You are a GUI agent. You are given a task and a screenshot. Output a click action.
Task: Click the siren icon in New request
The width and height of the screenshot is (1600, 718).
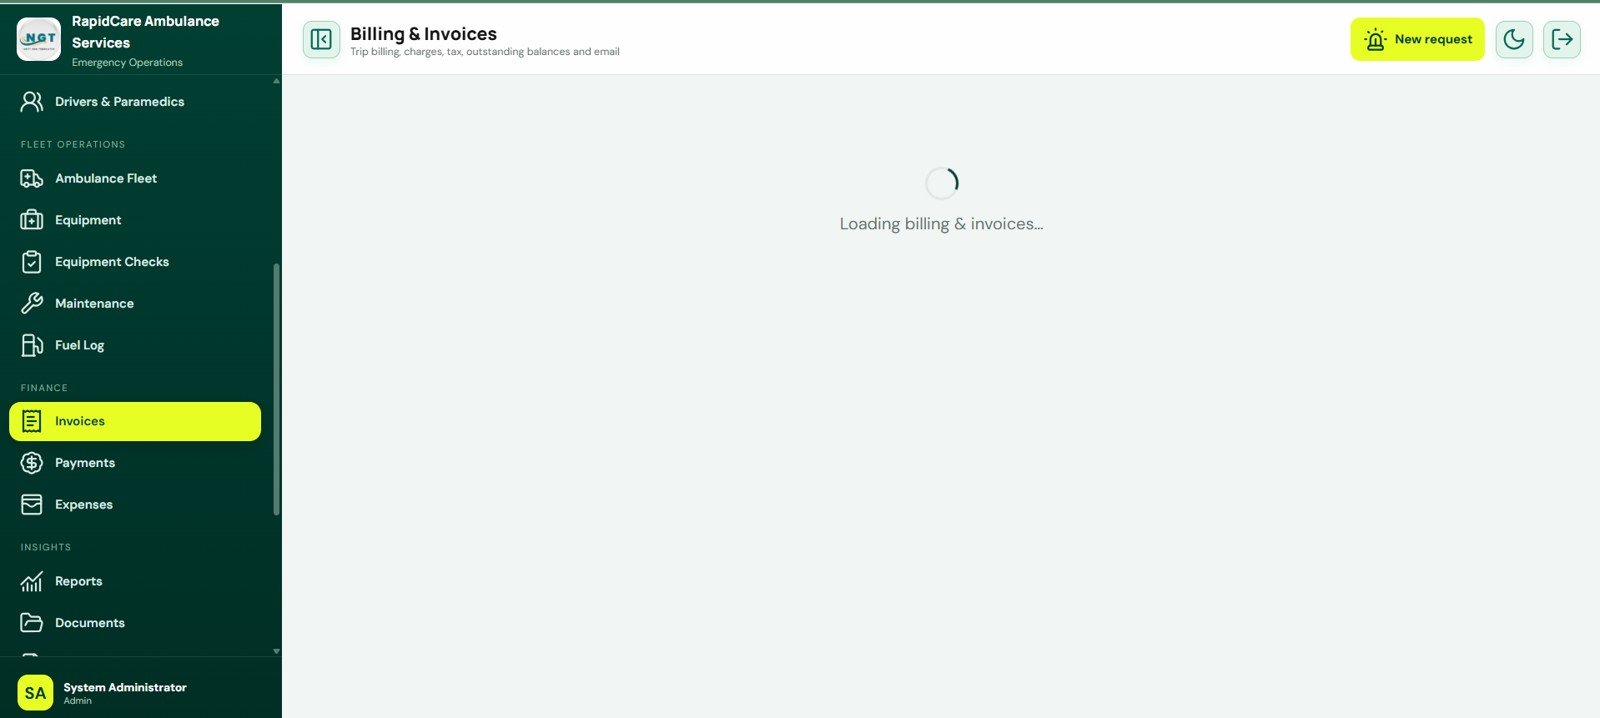pos(1375,39)
